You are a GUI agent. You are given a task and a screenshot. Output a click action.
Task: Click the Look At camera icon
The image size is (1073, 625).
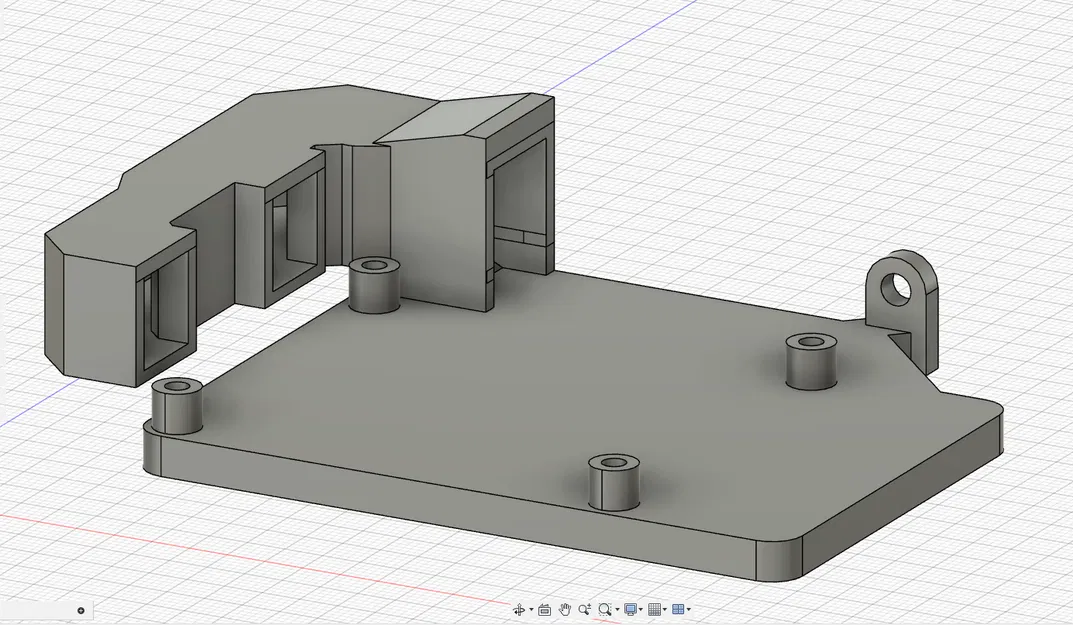pyautogui.click(x=544, y=609)
